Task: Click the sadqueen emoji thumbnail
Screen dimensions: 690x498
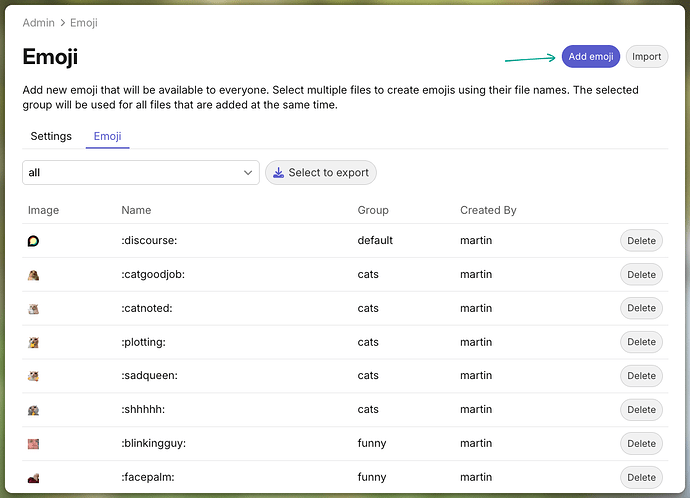Action: pos(33,376)
